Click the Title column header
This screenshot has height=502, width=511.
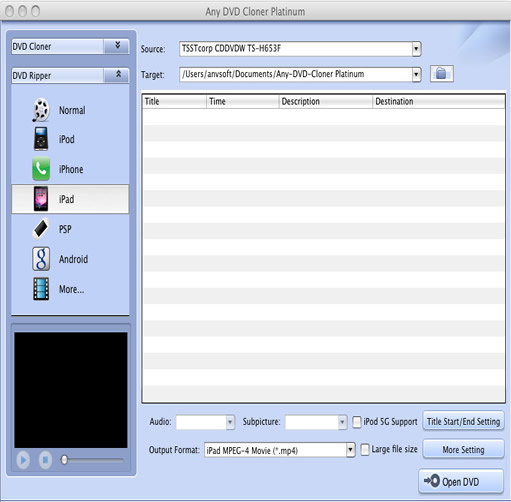[x=174, y=101]
